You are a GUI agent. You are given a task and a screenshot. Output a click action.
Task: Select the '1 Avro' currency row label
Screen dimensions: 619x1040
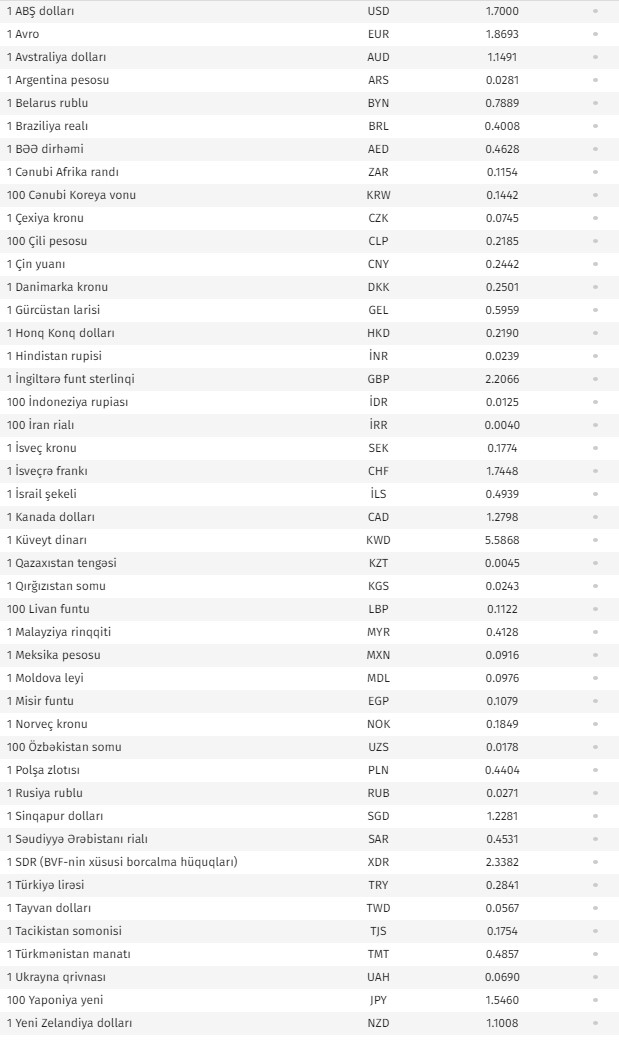pos(23,34)
